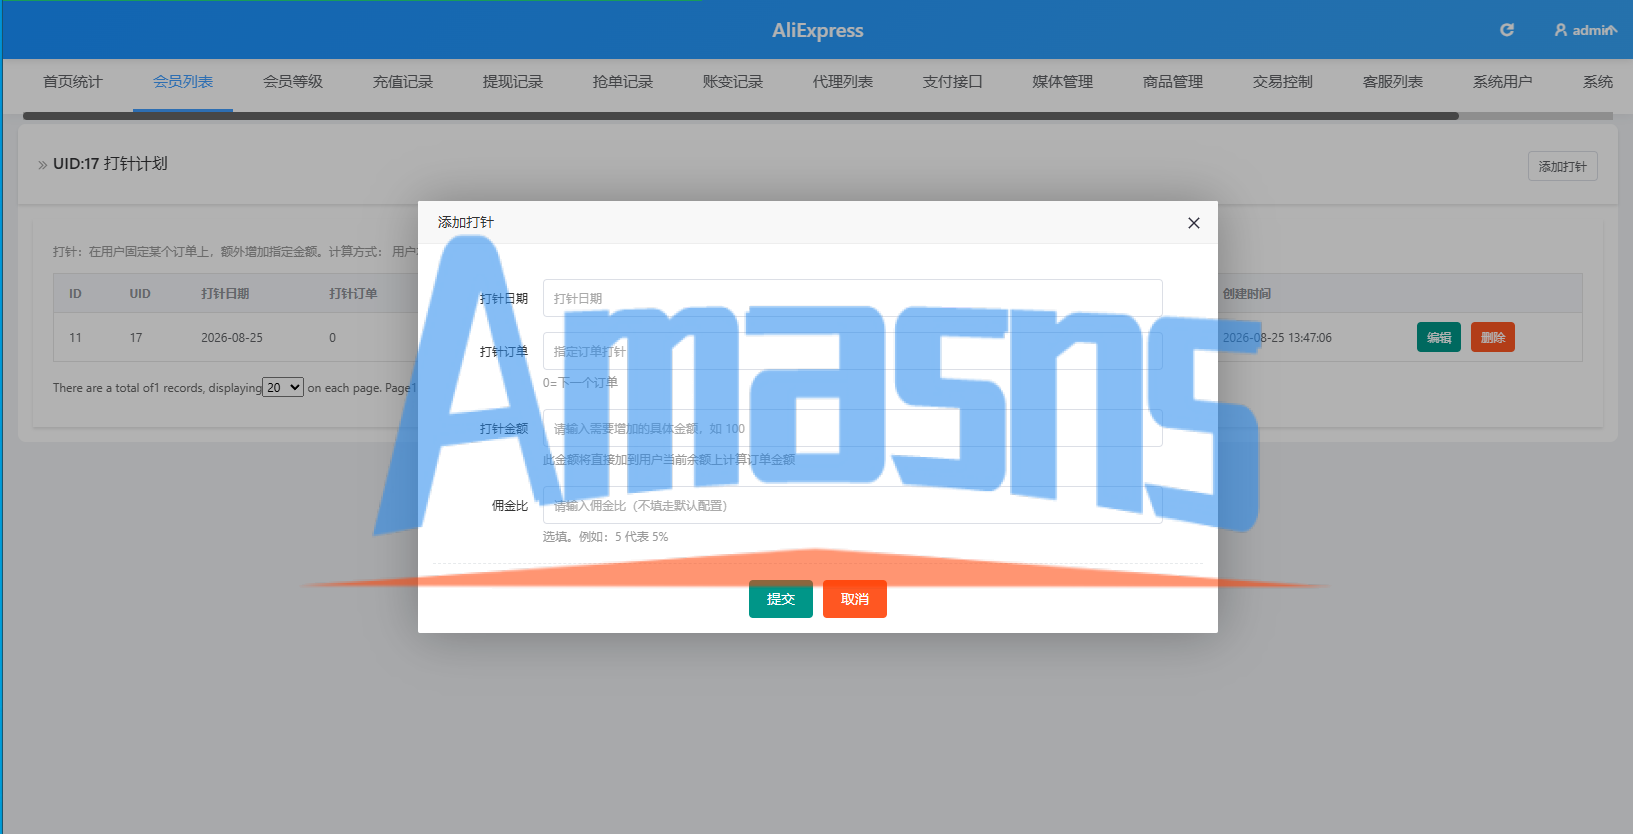Image resolution: width=1633 pixels, height=834 pixels.
Task: Open the 账变记录 tab
Action: 733,82
